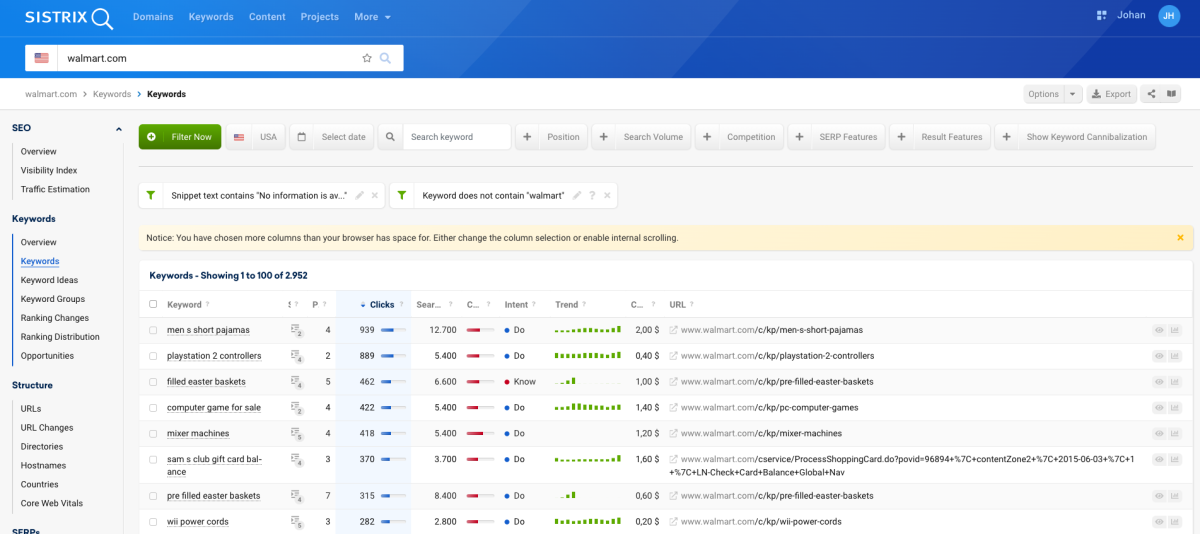This screenshot has height=534, width=1200.
Task: Open the JH user avatar
Action: [x=1169, y=15]
